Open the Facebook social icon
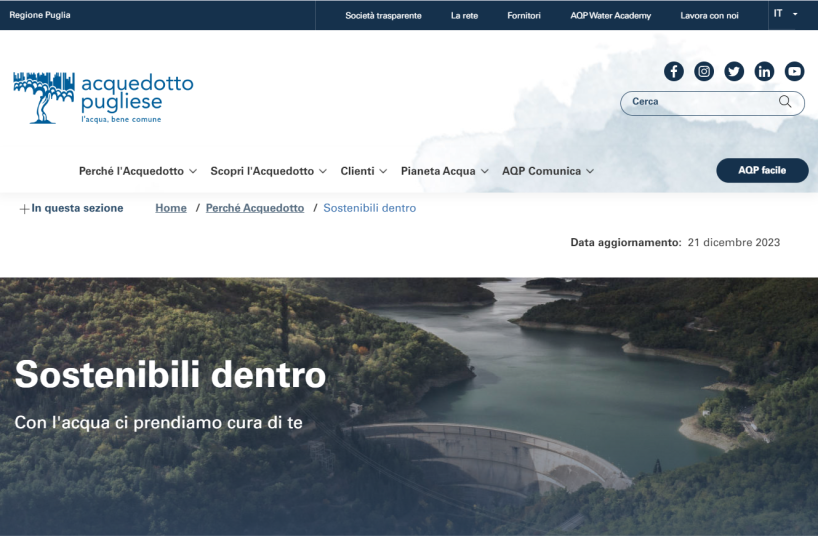Screen dimensions: 818x539 (673, 71)
